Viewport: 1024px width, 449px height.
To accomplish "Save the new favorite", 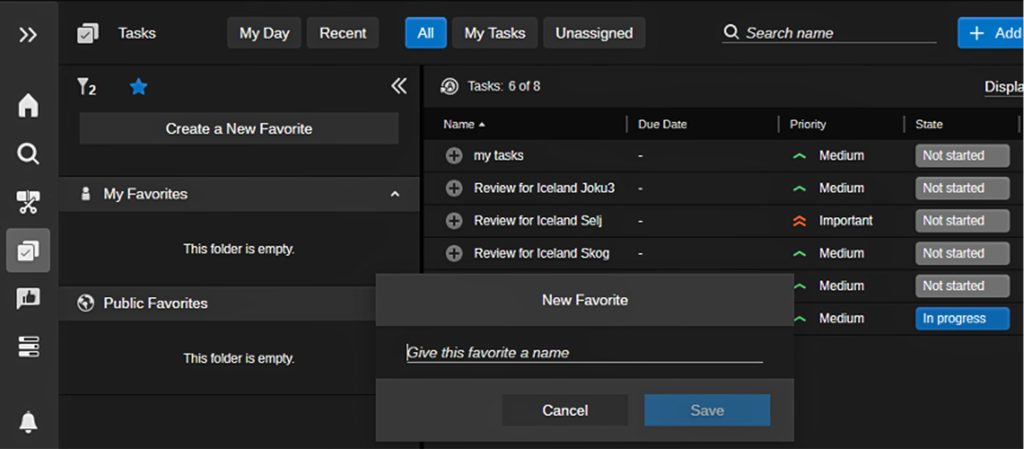I will click(x=707, y=410).
